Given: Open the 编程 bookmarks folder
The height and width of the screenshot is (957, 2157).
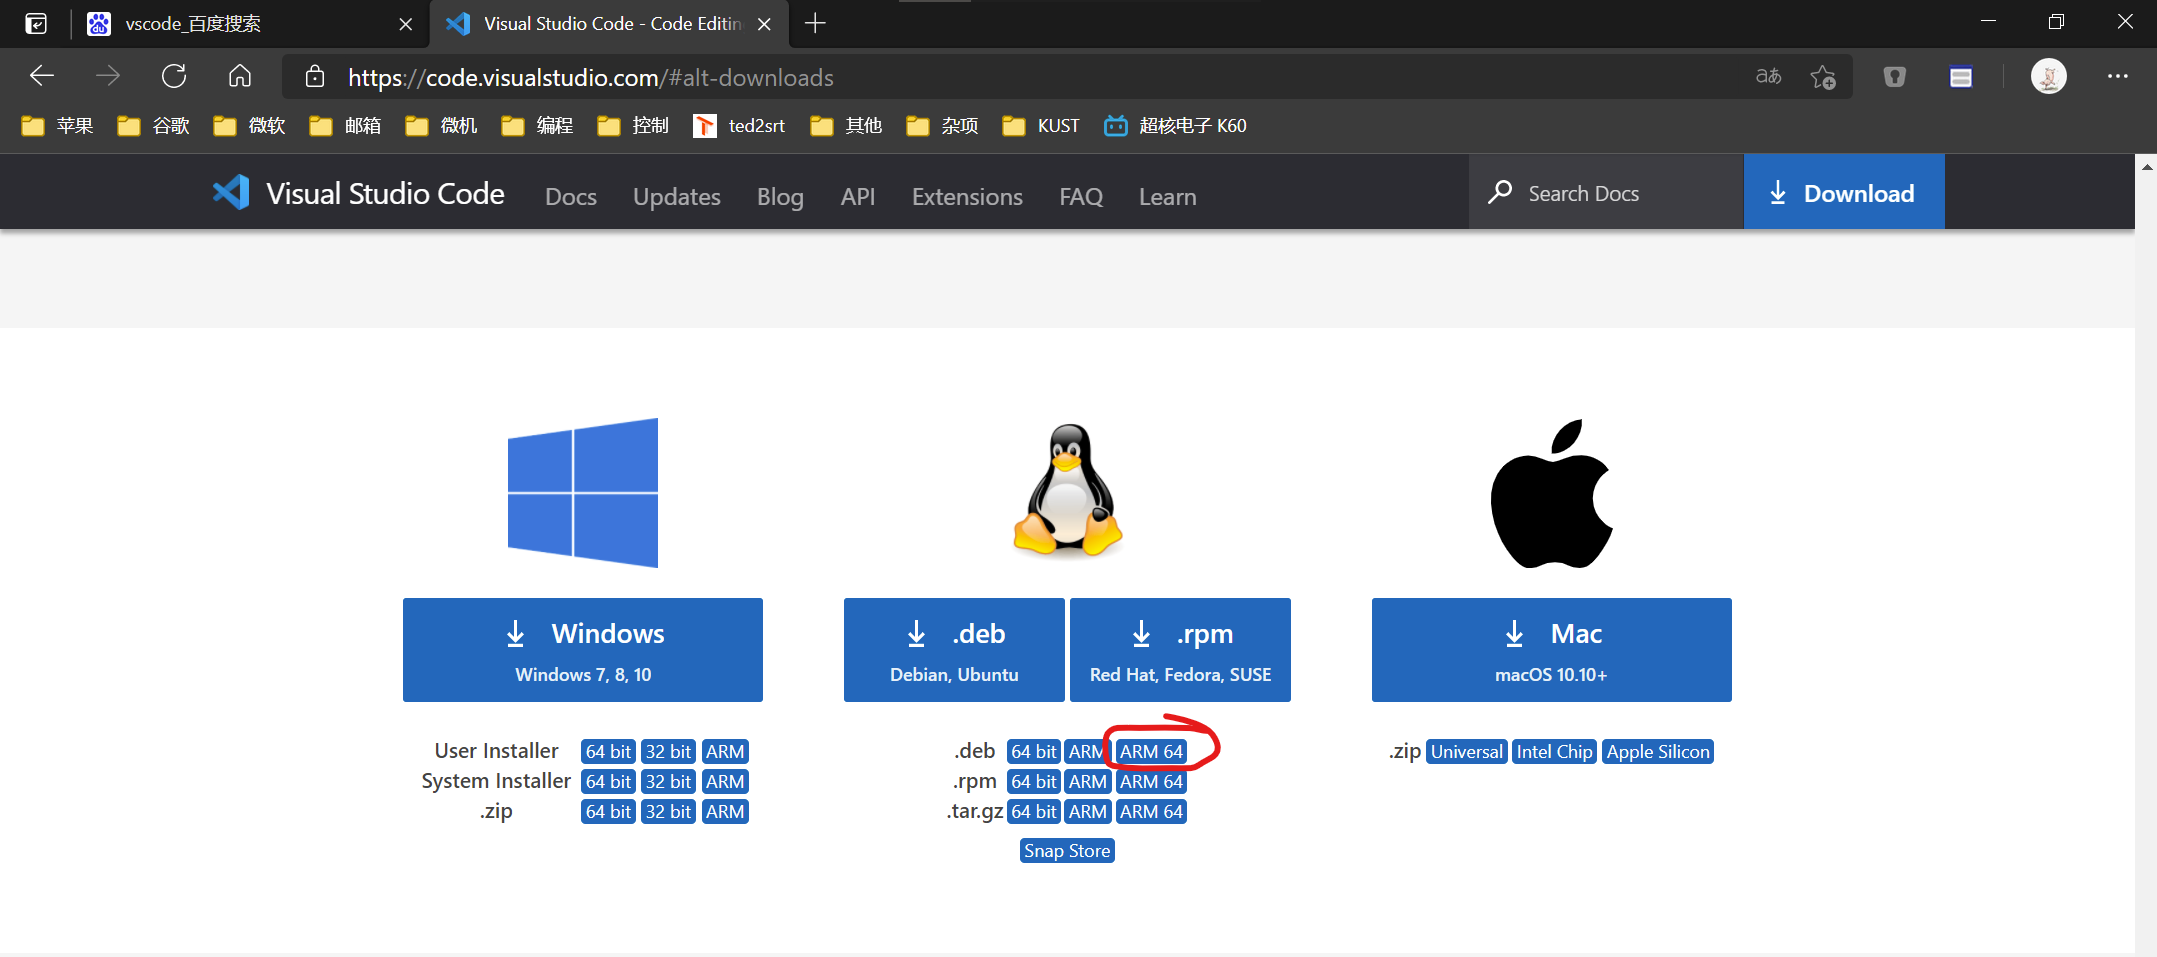Looking at the screenshot, I should 537,126.
